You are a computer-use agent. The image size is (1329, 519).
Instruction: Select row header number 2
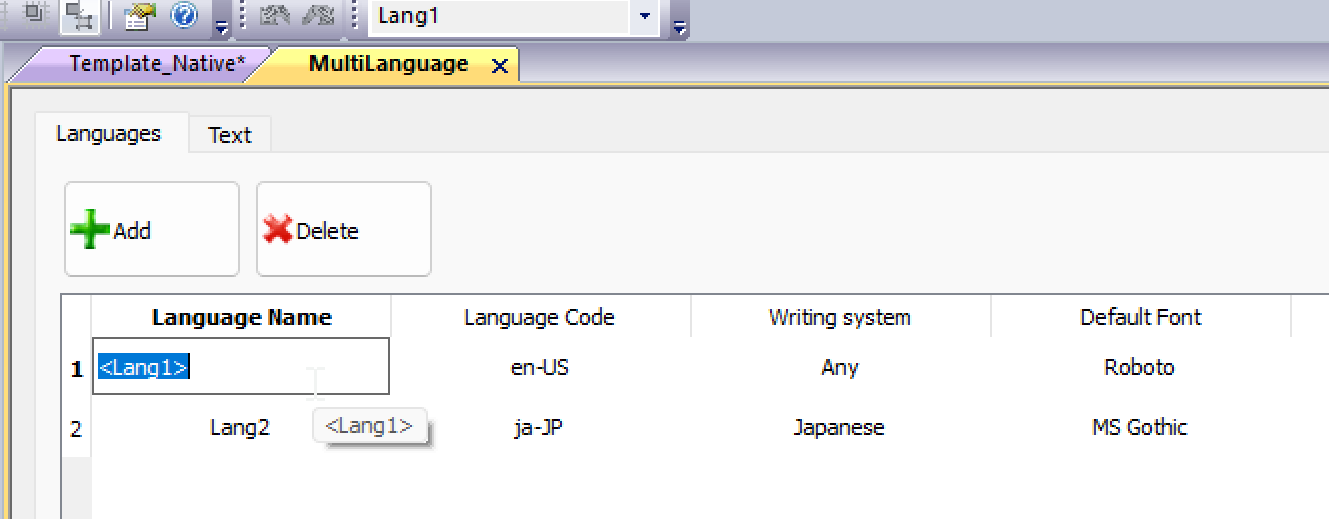click(77, 429)
